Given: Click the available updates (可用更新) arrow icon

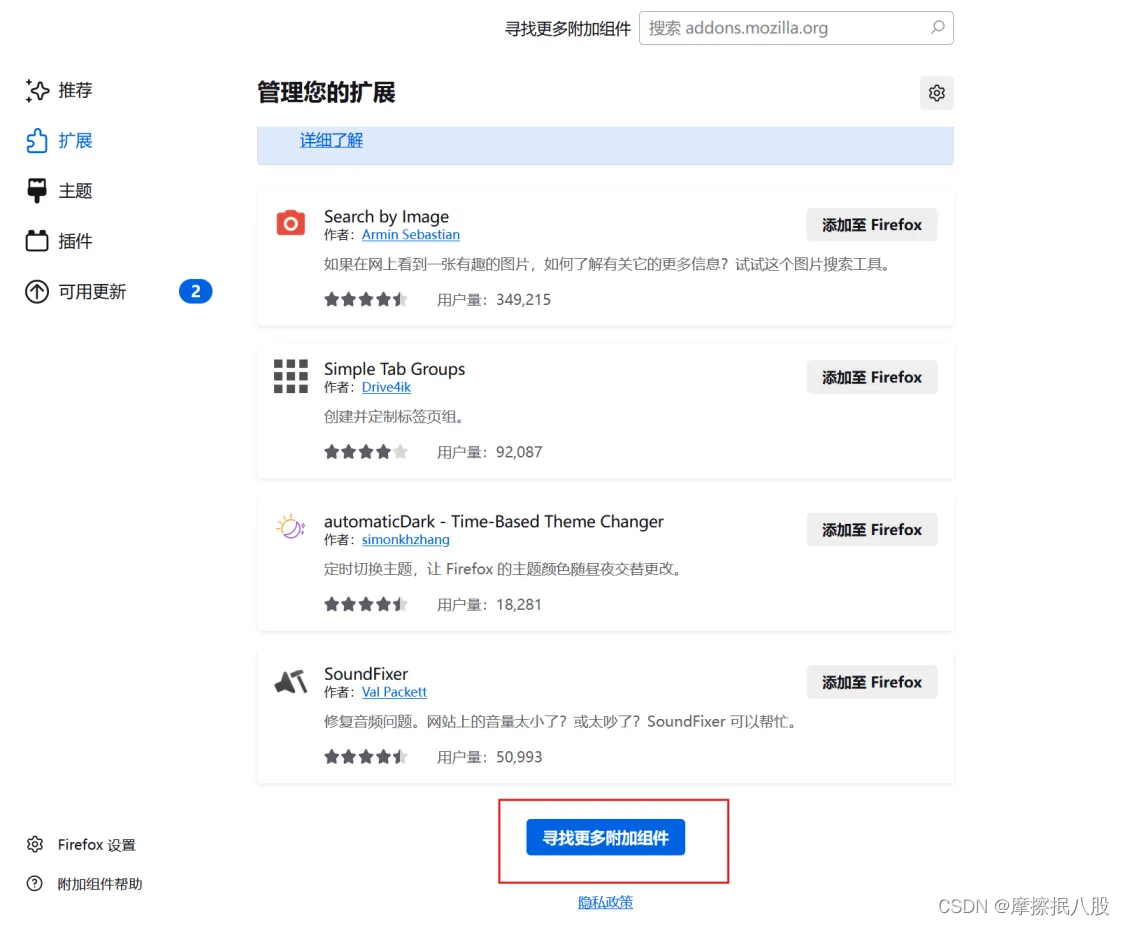Looking at the screenshot, I should [x=37, y=291].
